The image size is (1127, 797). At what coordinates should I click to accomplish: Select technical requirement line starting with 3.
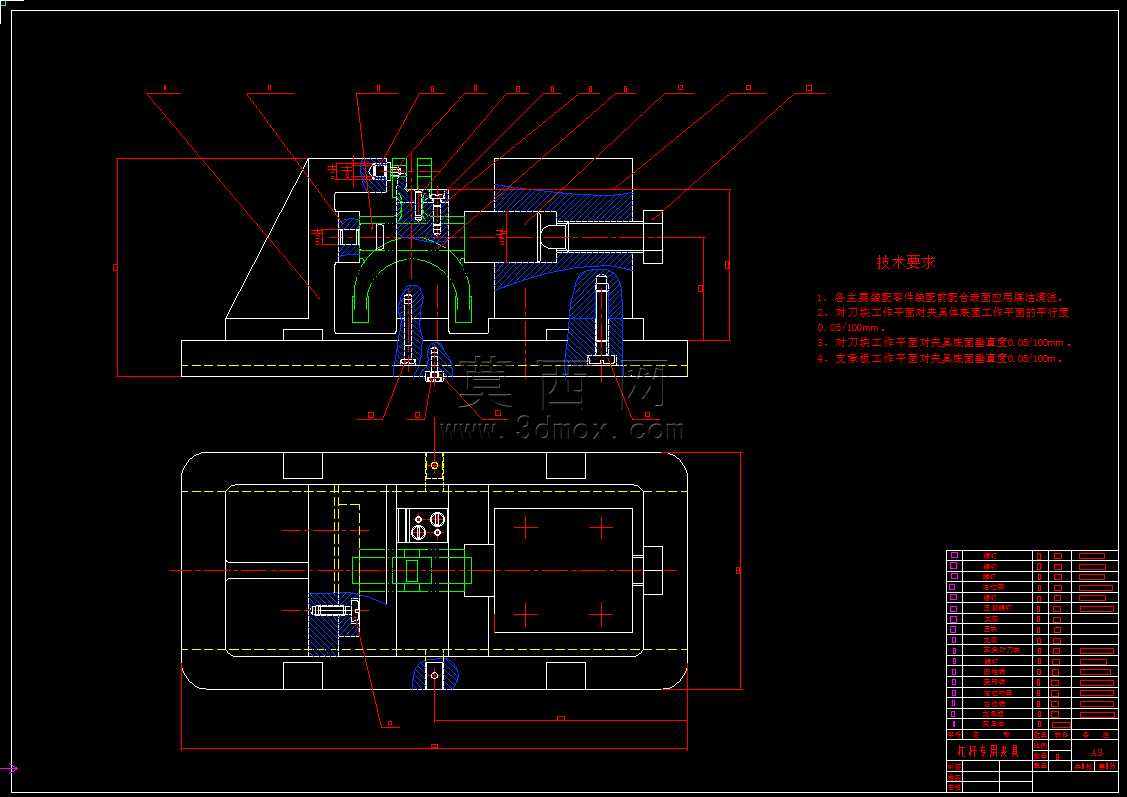point(944,343)
